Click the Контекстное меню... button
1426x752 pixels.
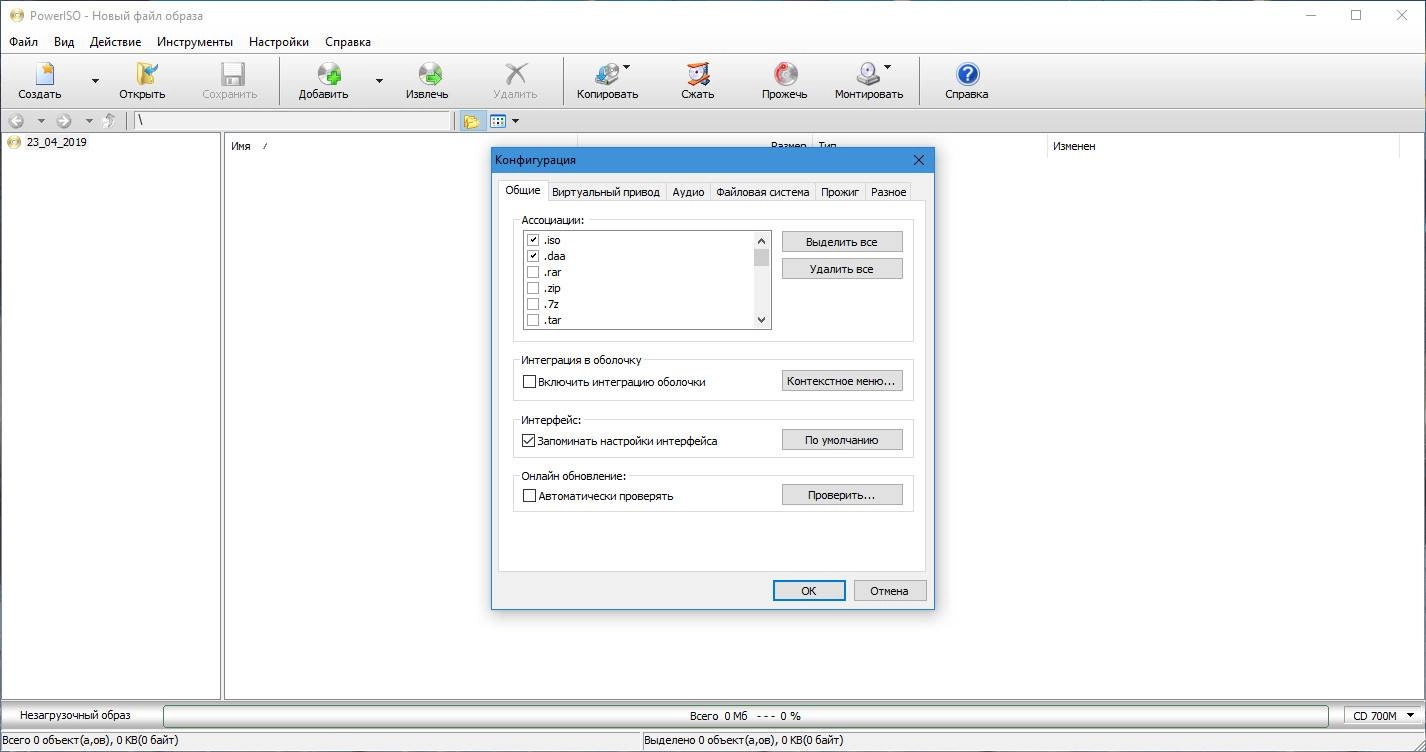pos(842,381)
